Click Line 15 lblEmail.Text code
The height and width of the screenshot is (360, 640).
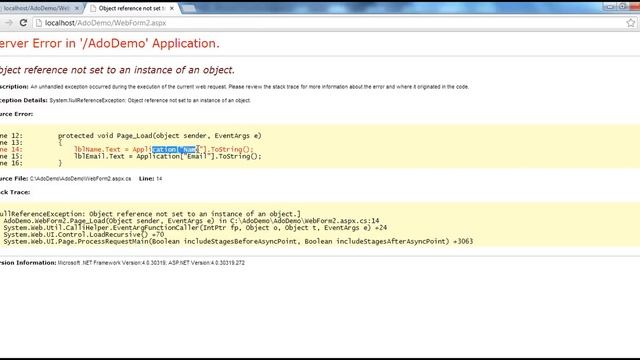click(x=168, y=156)
